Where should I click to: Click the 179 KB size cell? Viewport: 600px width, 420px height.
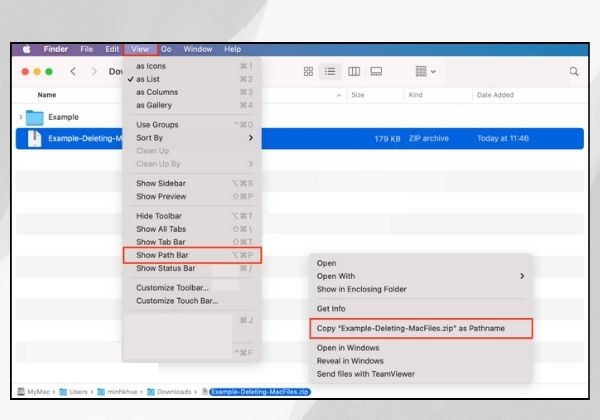coord(387,139)
